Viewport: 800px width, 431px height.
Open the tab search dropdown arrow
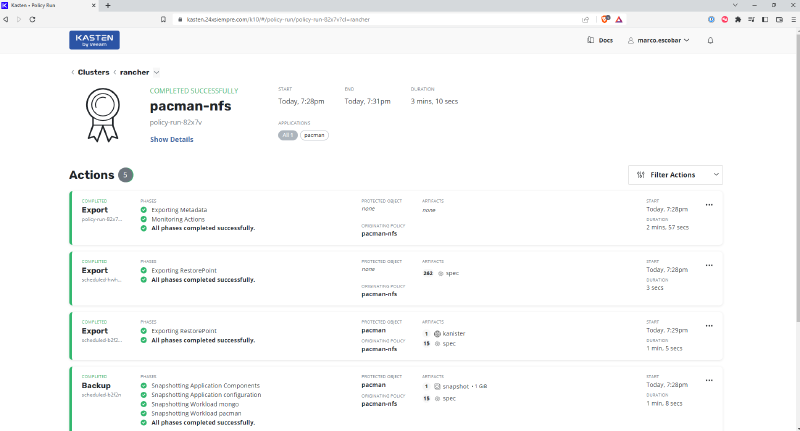pyautogui.click(x=735, y=5)
